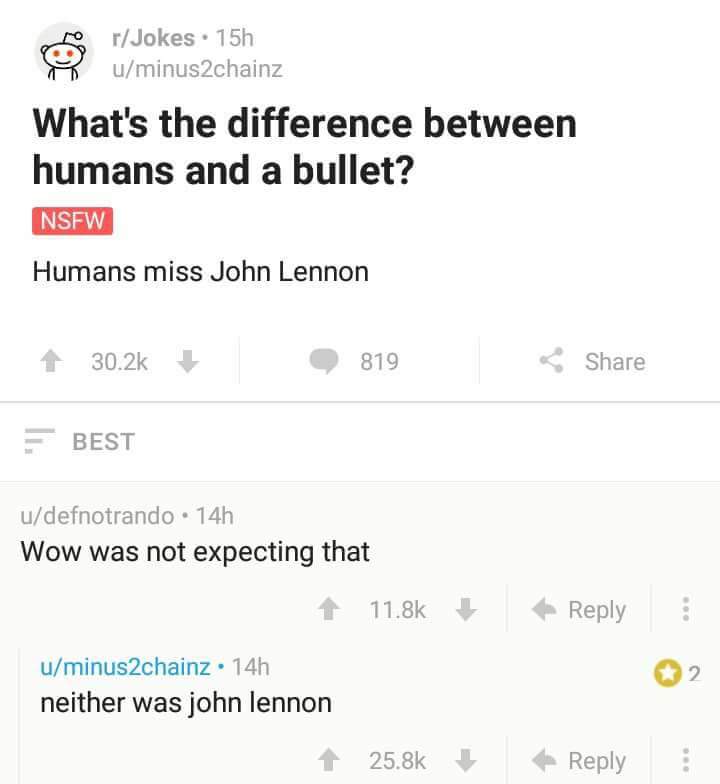Reply to the 'neither was john lennon' comment
This screenshot has height=784, width=720.
click(579, 760)
